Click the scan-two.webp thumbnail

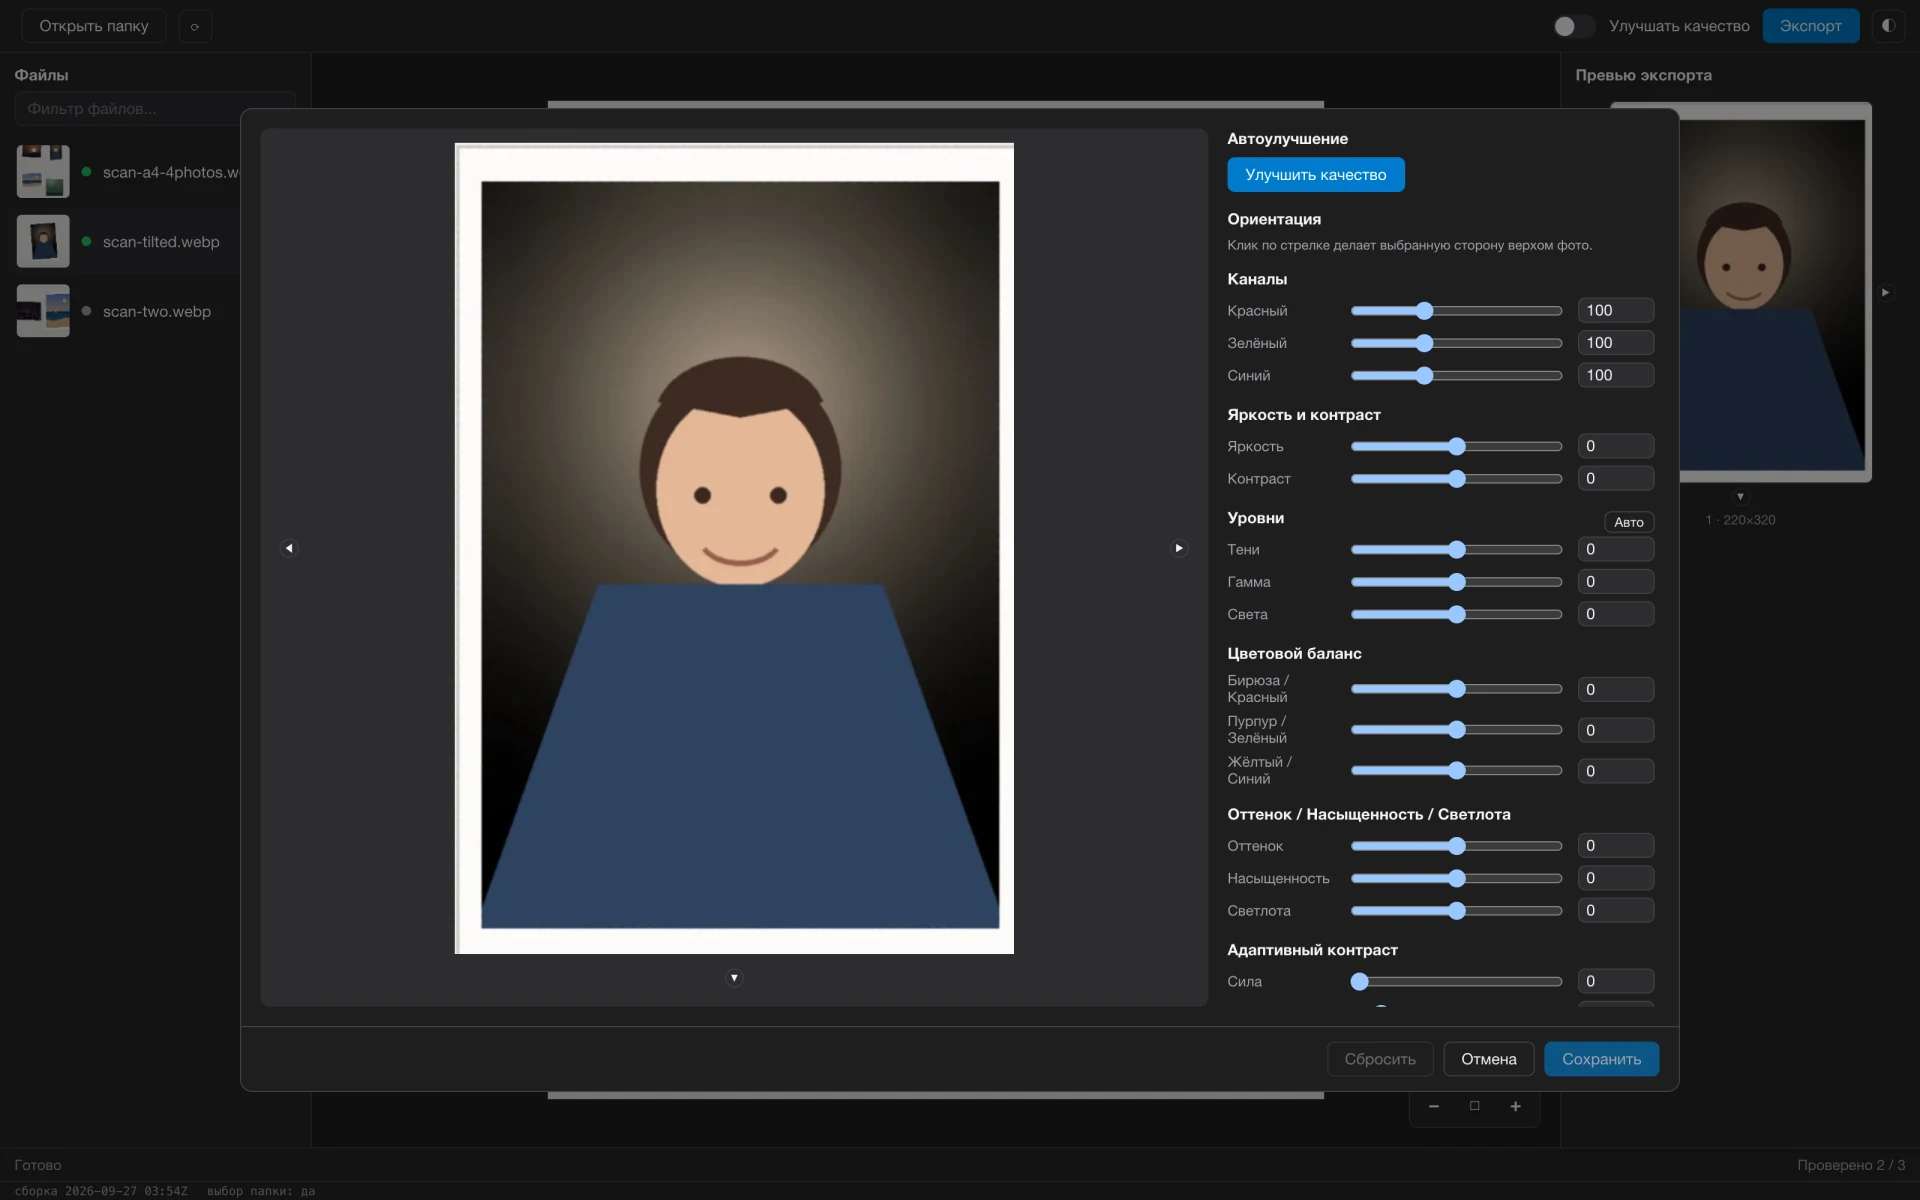point(43,311)
